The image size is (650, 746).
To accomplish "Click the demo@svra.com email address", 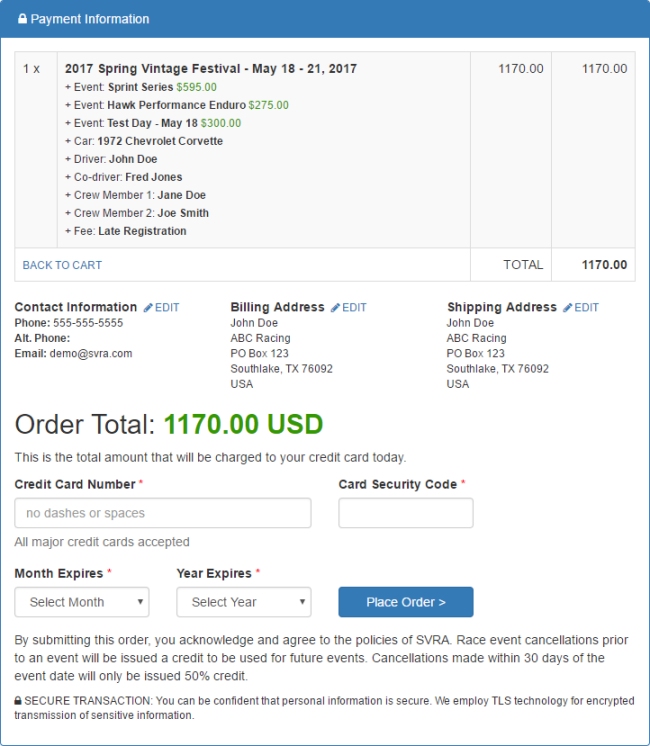I will click(91, 353).
